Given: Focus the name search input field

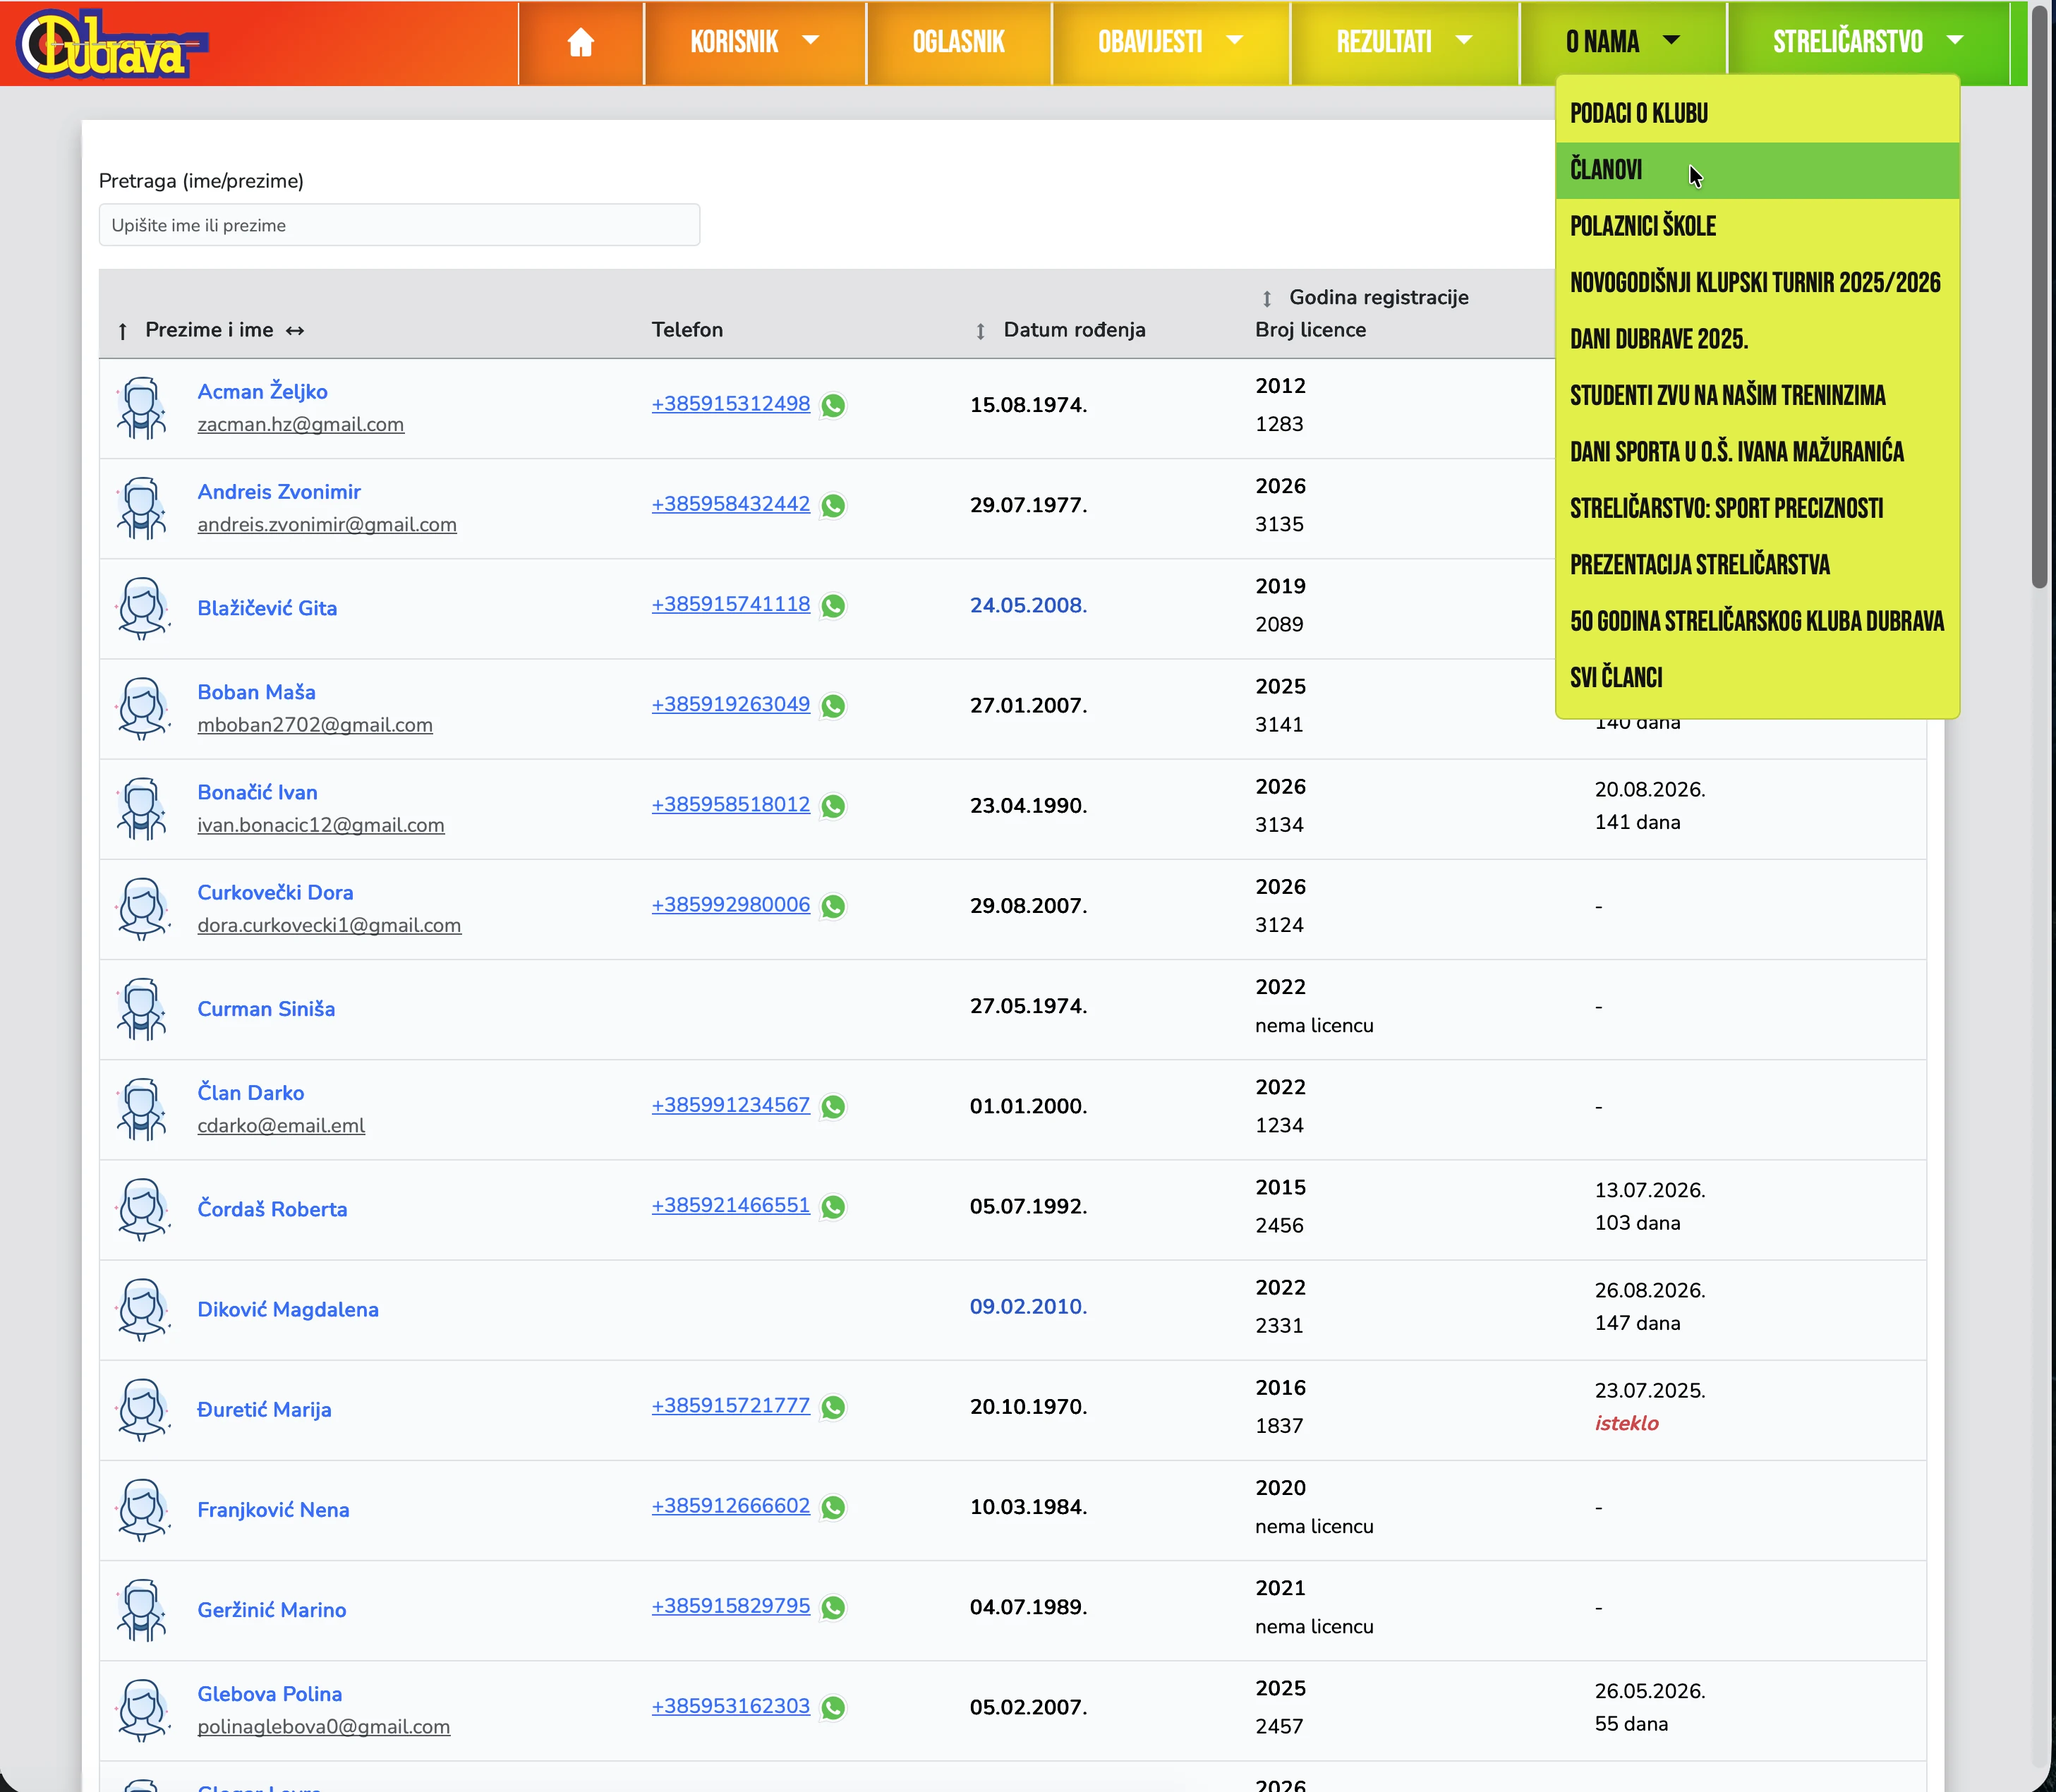Looking at the screenshot, I should (x=399, y=225).
